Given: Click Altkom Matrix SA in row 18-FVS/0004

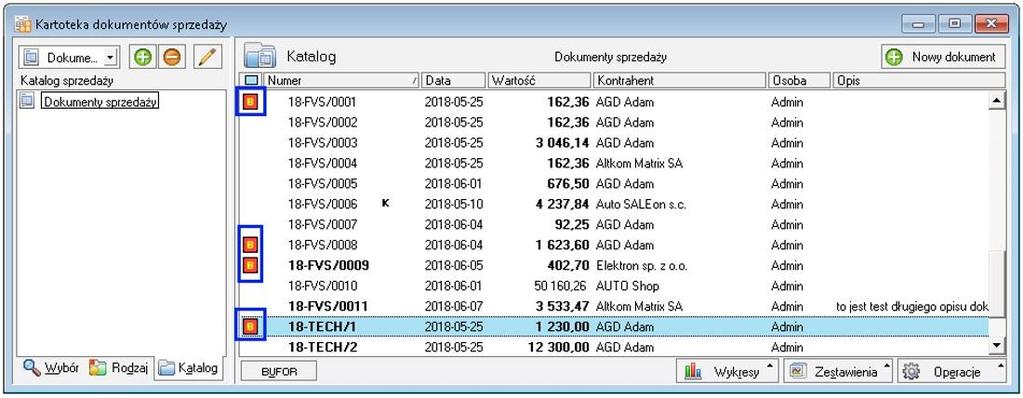Looking at the screenshot, I should coord(639,163).
